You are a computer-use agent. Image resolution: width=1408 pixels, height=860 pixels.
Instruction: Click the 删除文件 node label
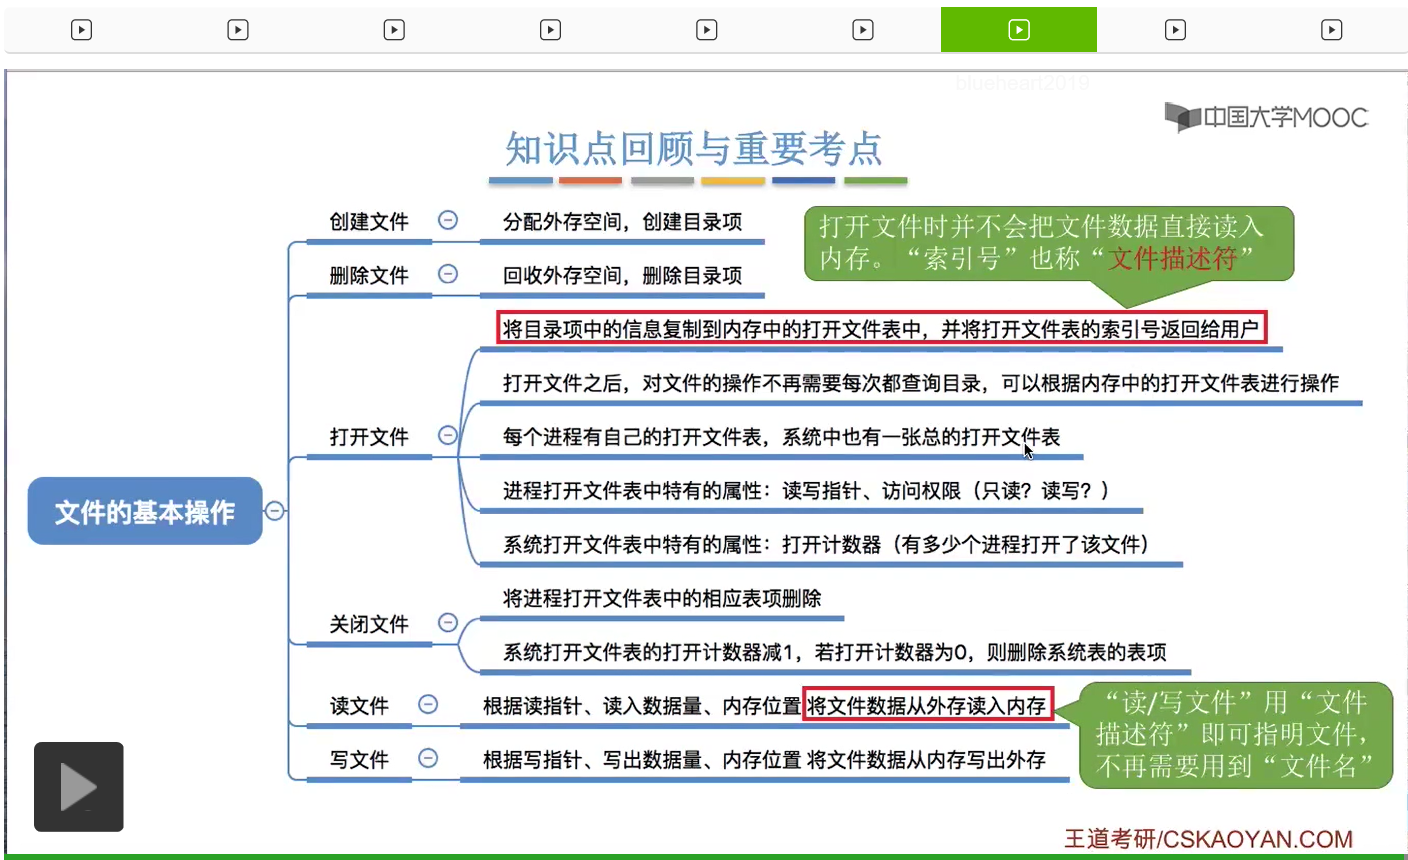[x=369, y=275]
